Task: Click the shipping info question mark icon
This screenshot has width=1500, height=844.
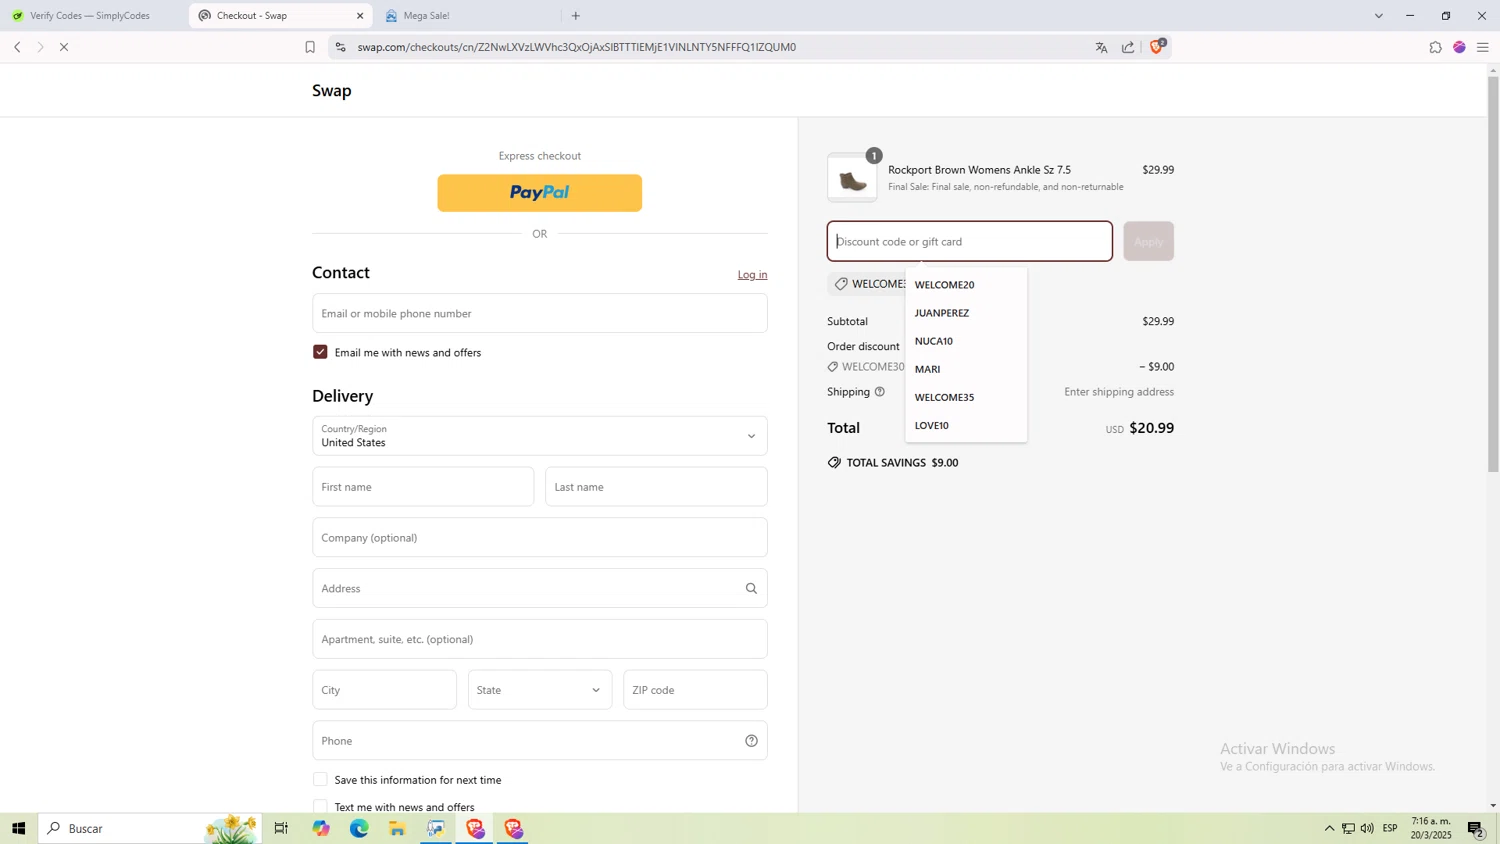Action: pos(880,392)
